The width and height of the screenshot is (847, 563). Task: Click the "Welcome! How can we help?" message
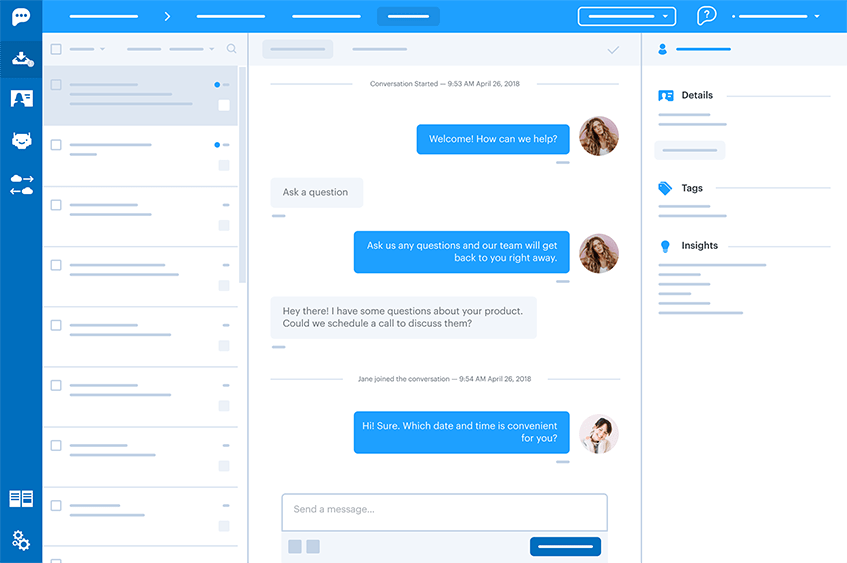(x=493, y=139)
